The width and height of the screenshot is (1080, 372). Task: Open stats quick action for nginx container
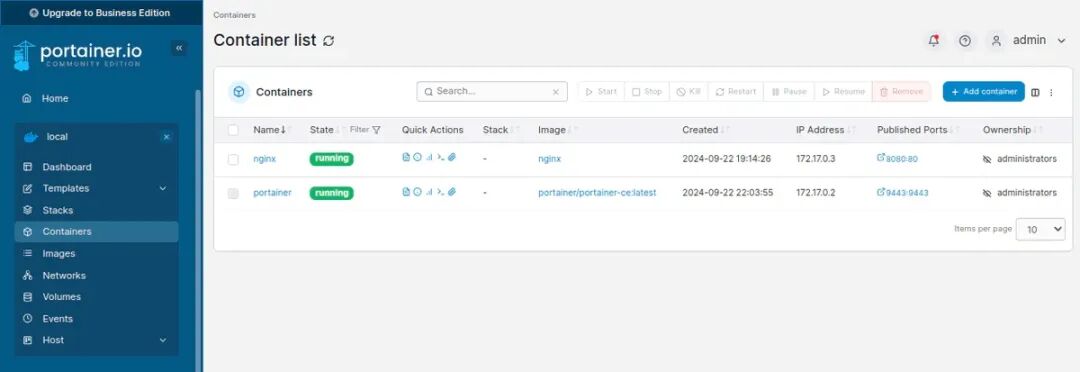[428, 157]
